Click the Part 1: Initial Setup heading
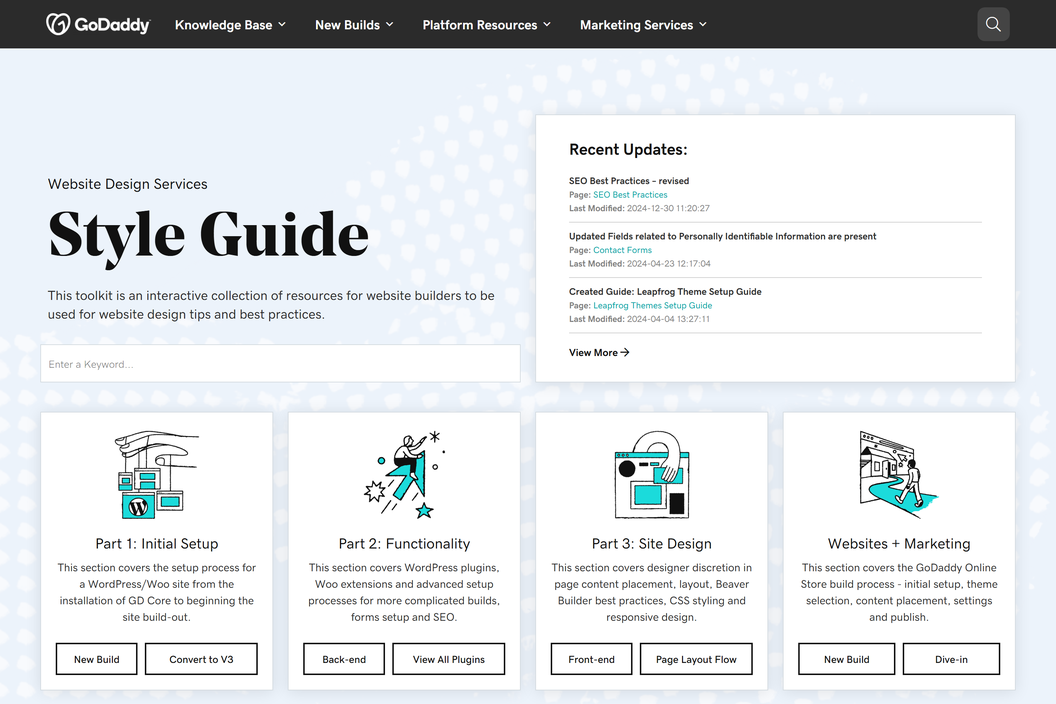Viewport: 1056px width, 704px height. pyautogui.click(x=157, y=544)
